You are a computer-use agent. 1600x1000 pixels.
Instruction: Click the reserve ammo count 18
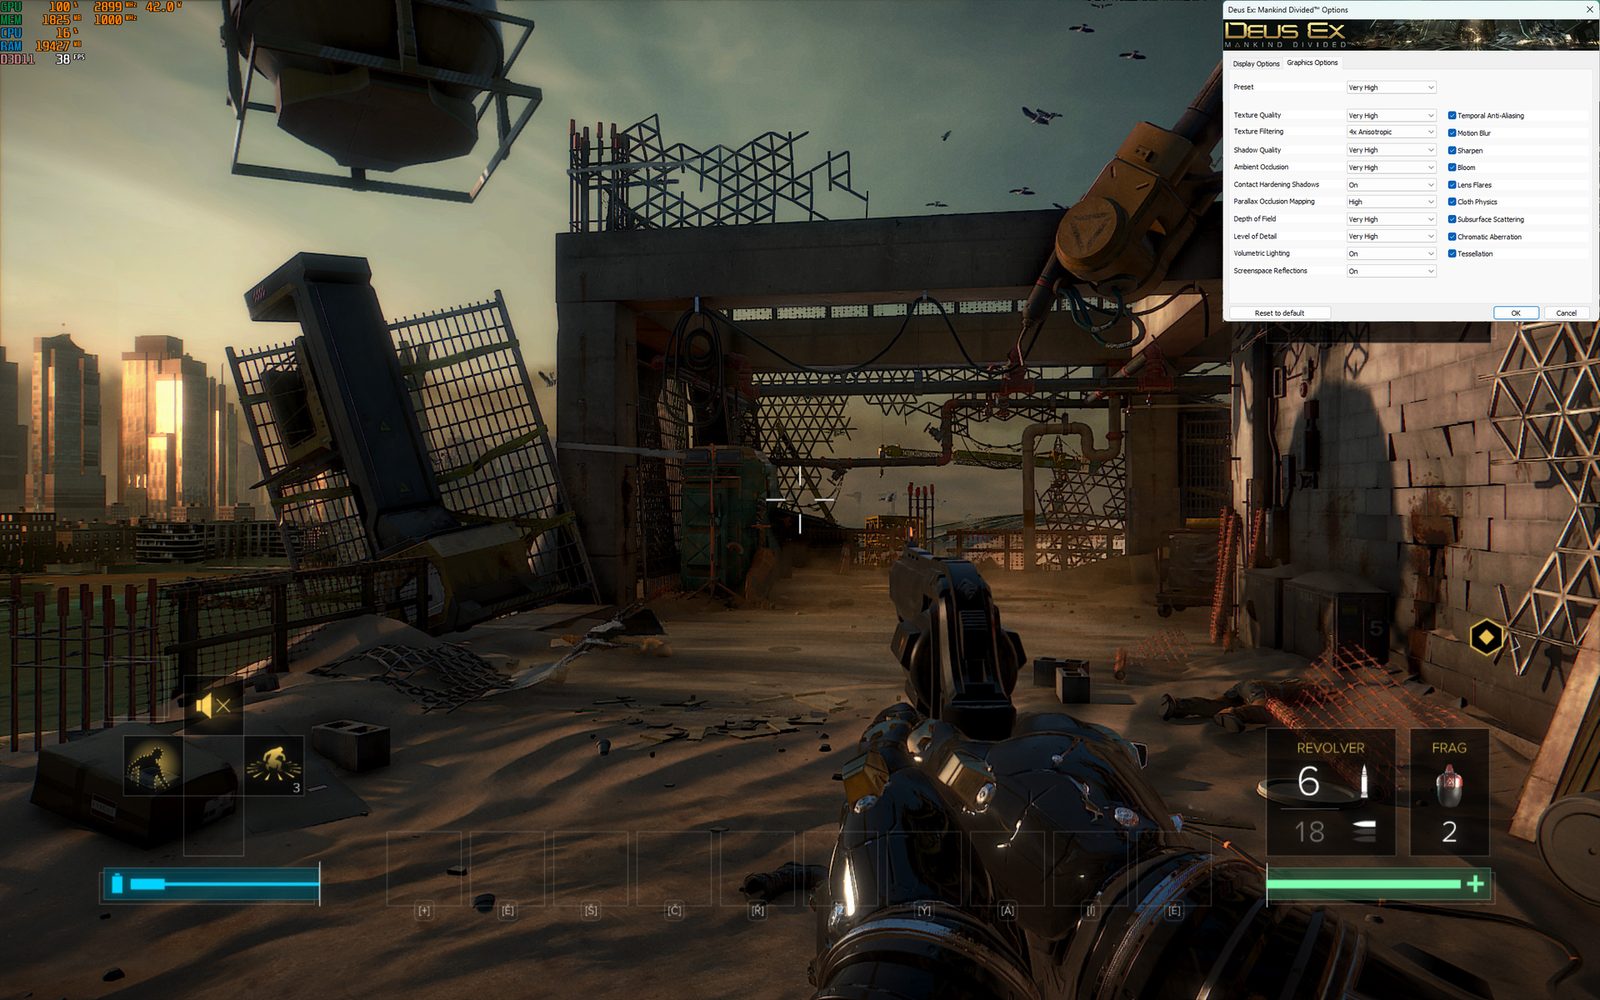pyautogui.click(x=1310, y=832)
